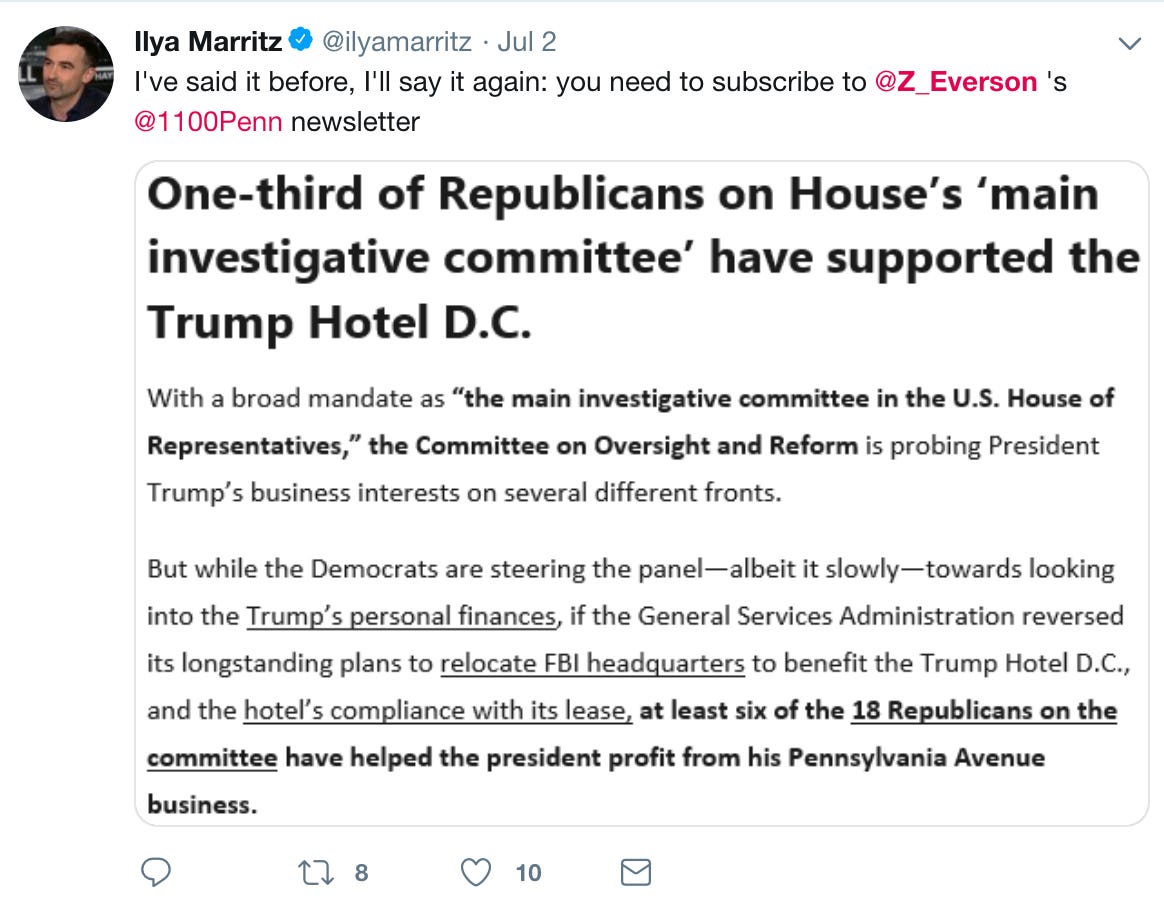Open the @ilyamarritz handle
Image resolution: width=1164 pixels, height=906 pixels.
396,42
